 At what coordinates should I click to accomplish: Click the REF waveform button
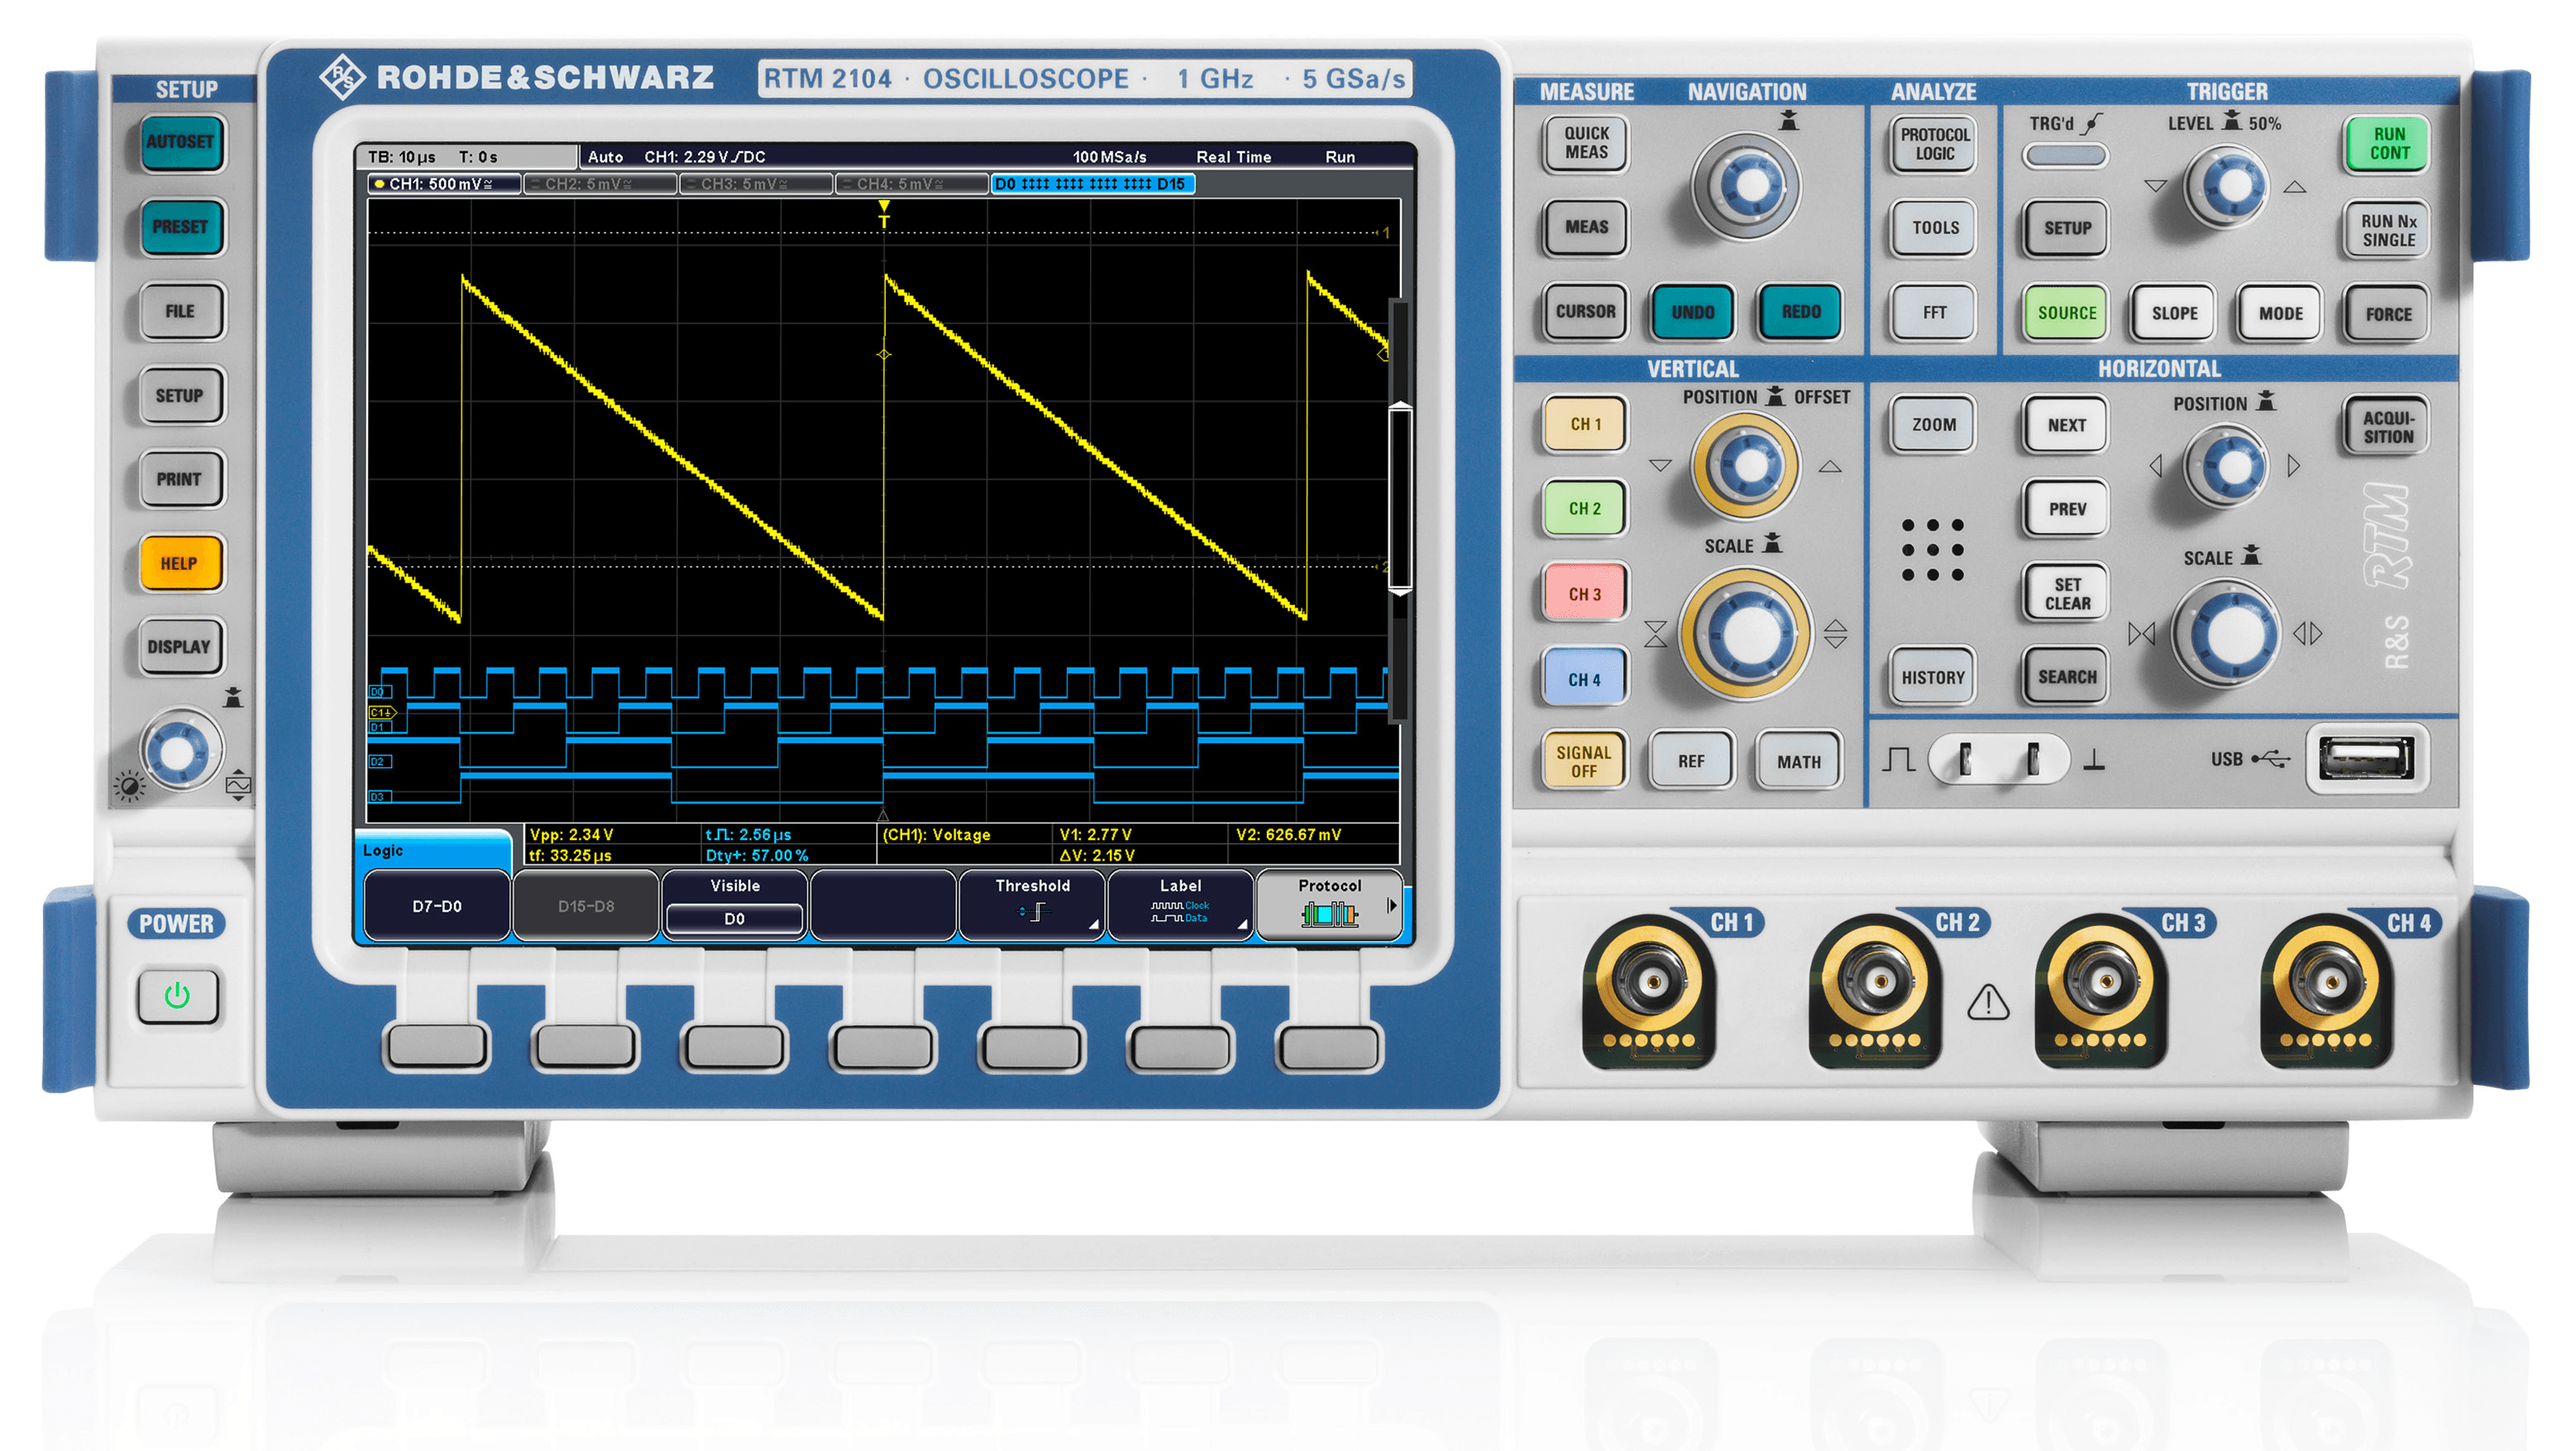(1691, 762)
